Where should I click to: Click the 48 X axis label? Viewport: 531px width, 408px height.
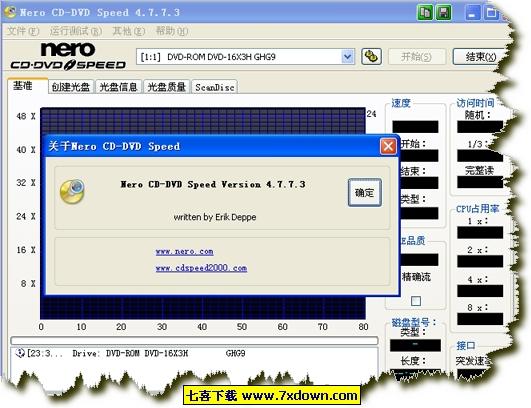pos(26,116)
